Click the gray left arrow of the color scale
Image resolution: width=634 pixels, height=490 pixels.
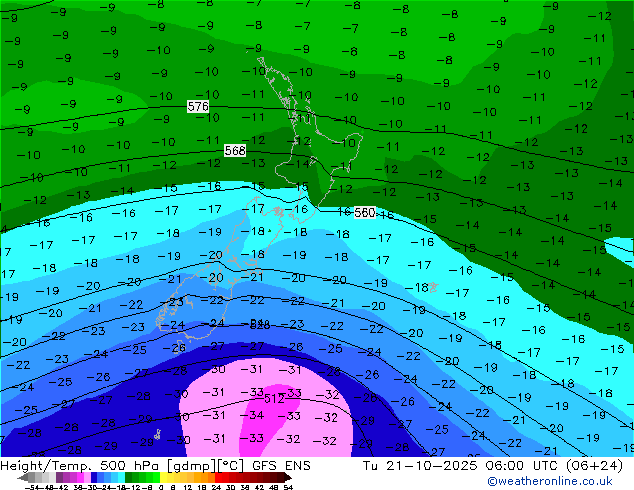23,477
